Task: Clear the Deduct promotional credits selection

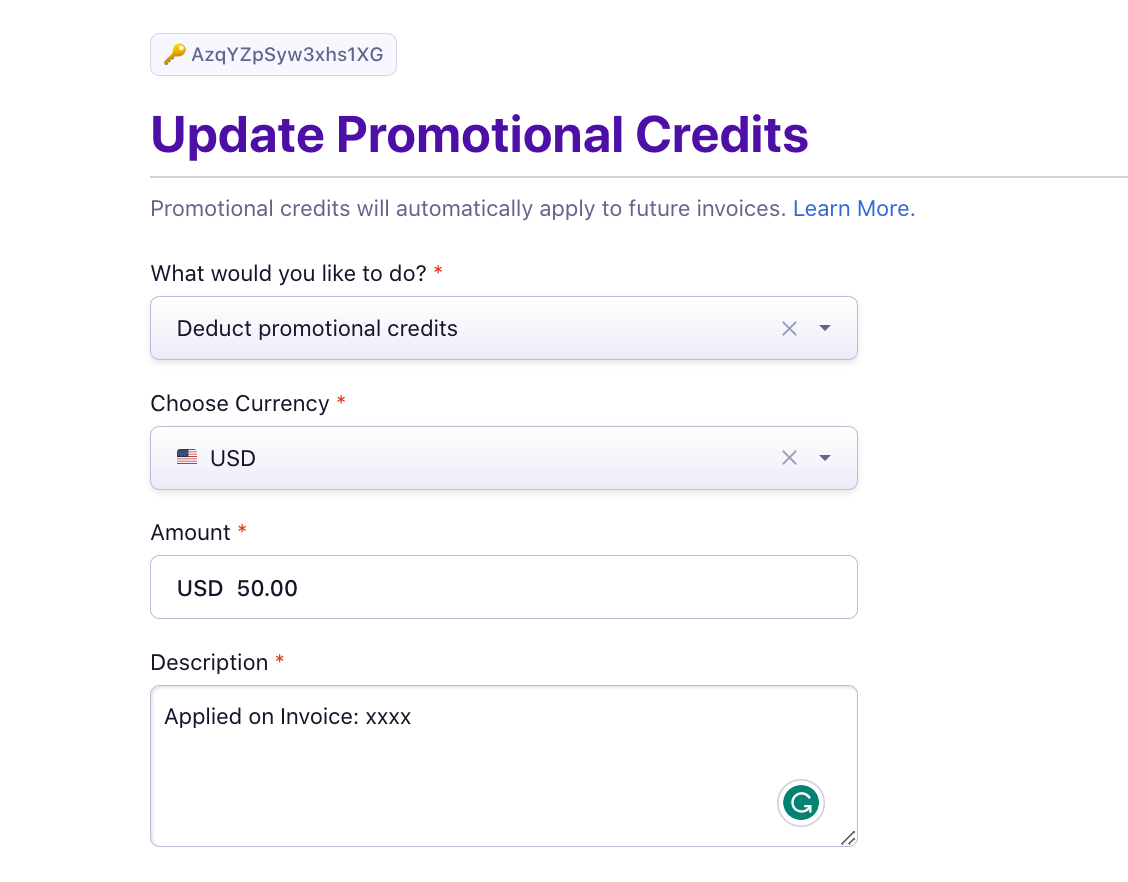Action: coord(789,329)
